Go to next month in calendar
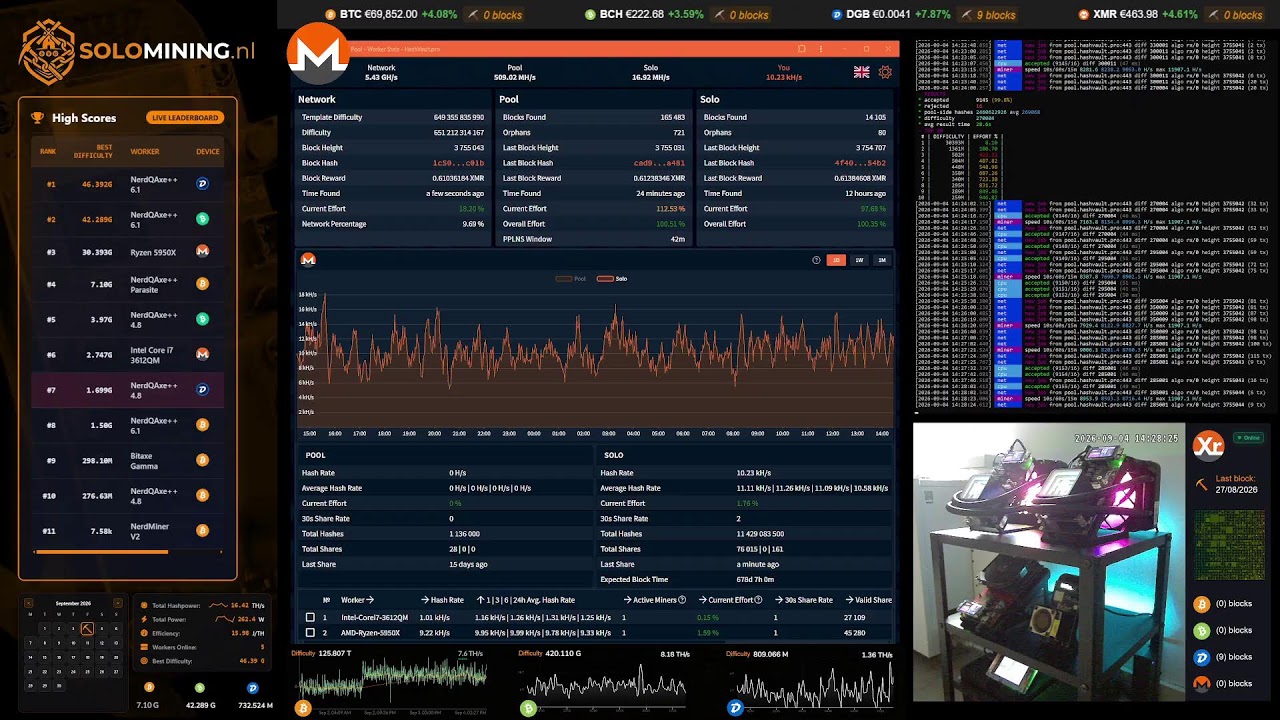 point(117,603)
